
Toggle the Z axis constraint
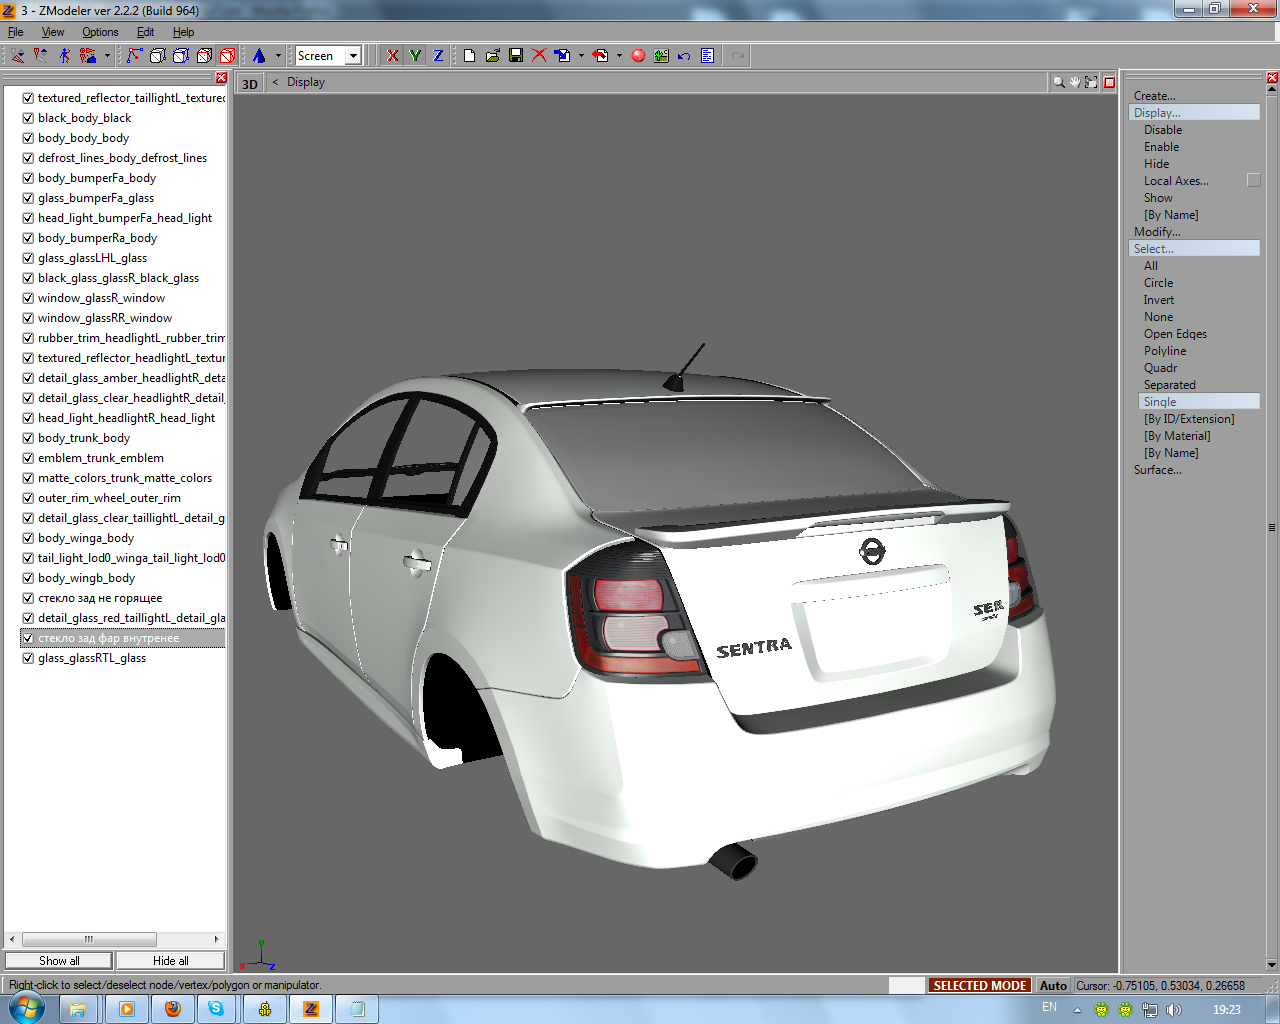click(x=438, y=56)
